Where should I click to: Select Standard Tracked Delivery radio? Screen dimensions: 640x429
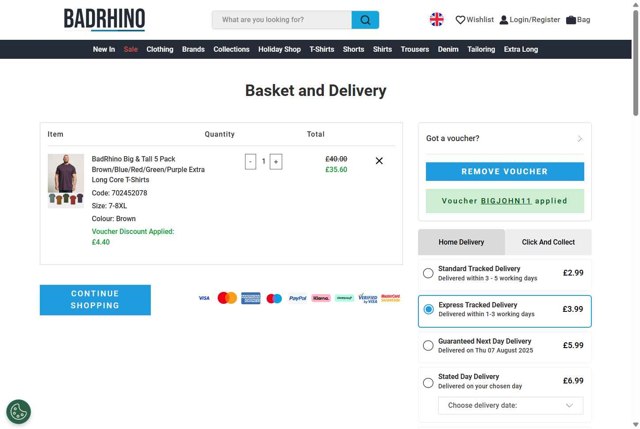(428, 273)
